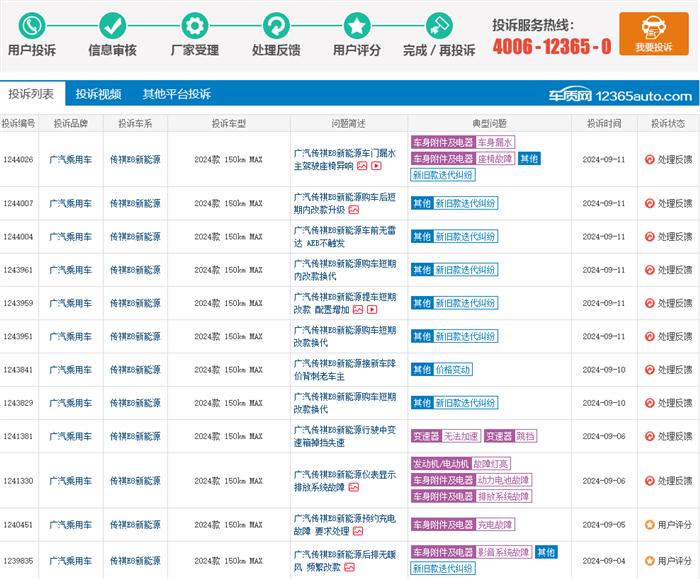Click 广汽乘用车 brand in row 1244007
This screenshot has height=579, width=700.
71,203
